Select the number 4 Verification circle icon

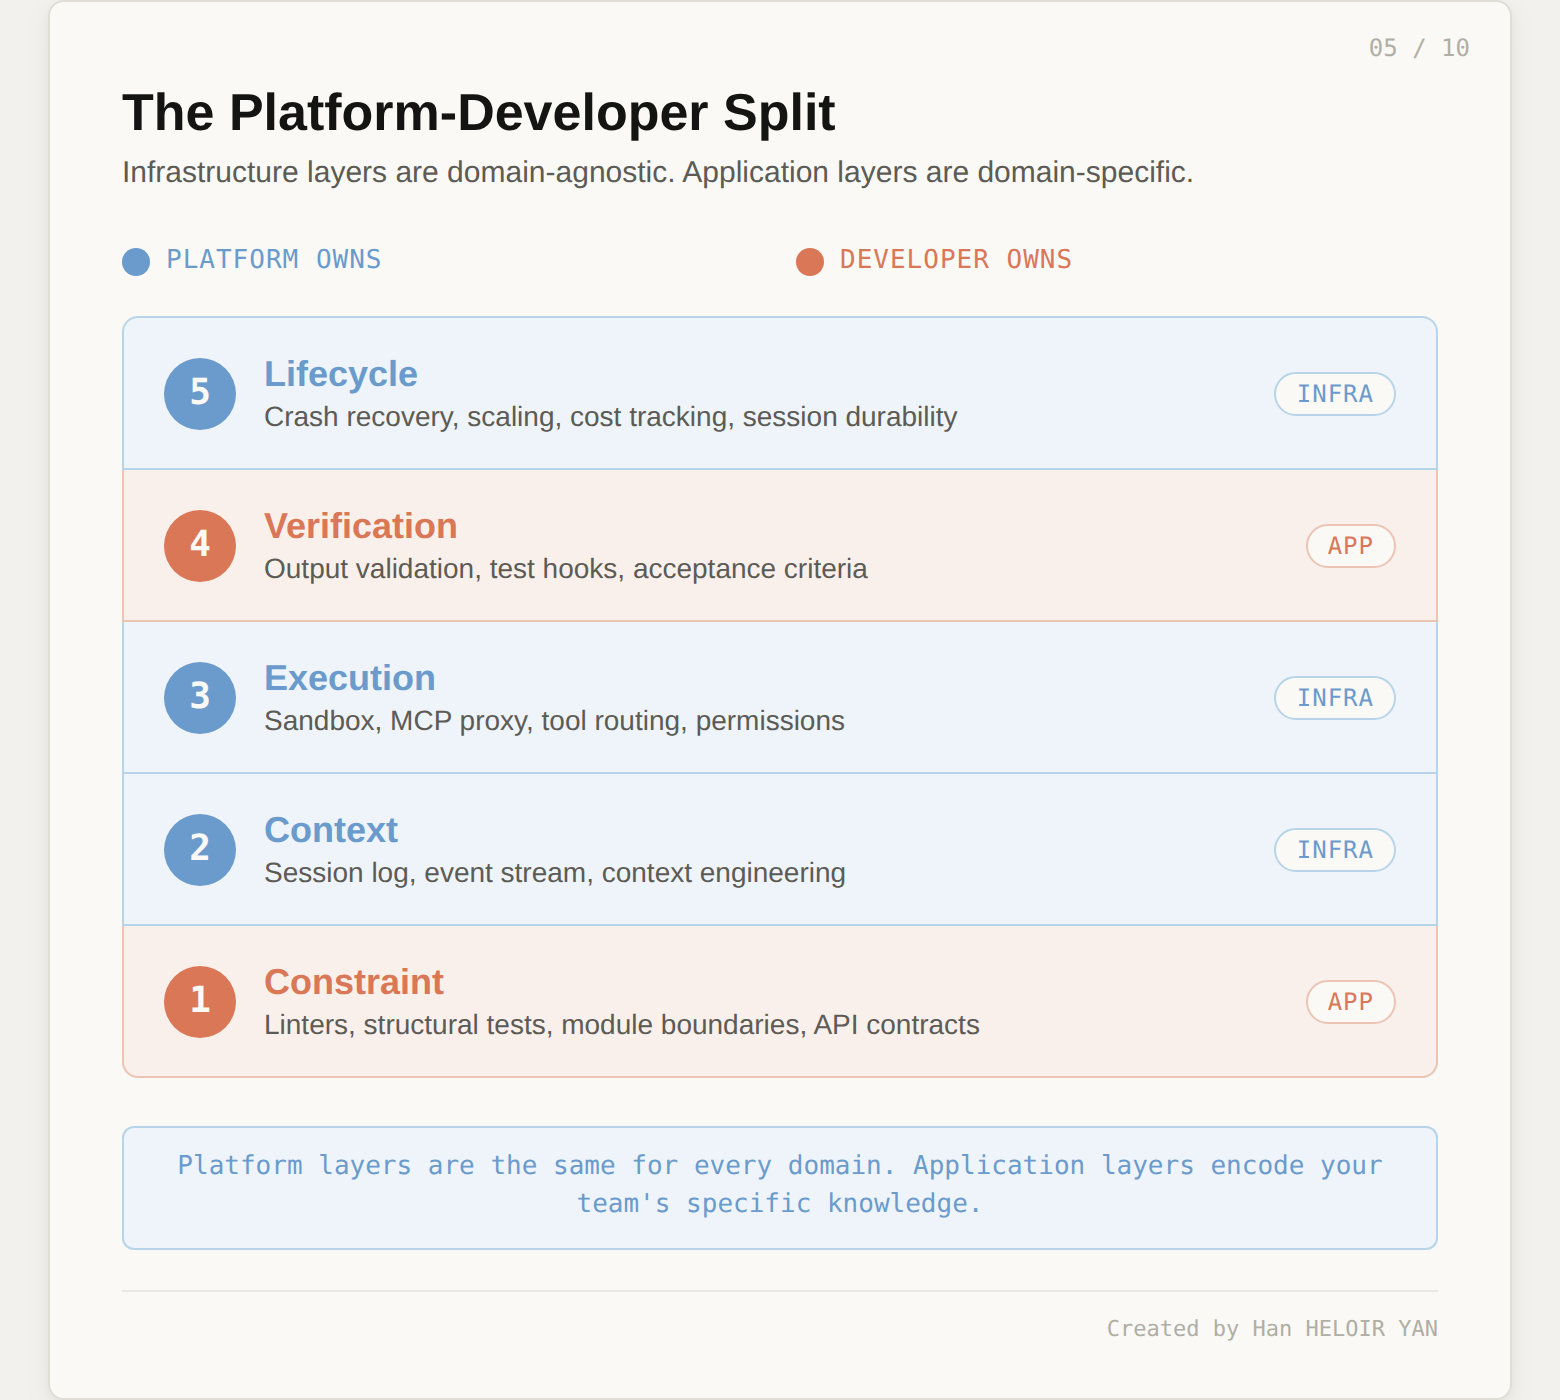pos(199,546)
